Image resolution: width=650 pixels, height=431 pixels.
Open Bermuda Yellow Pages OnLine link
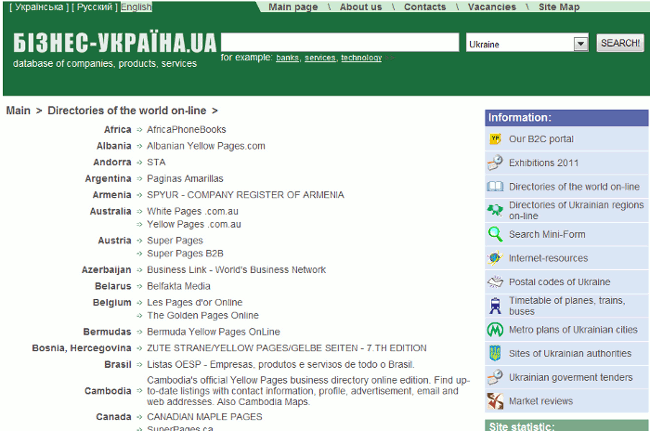click(x=213, y=332)
